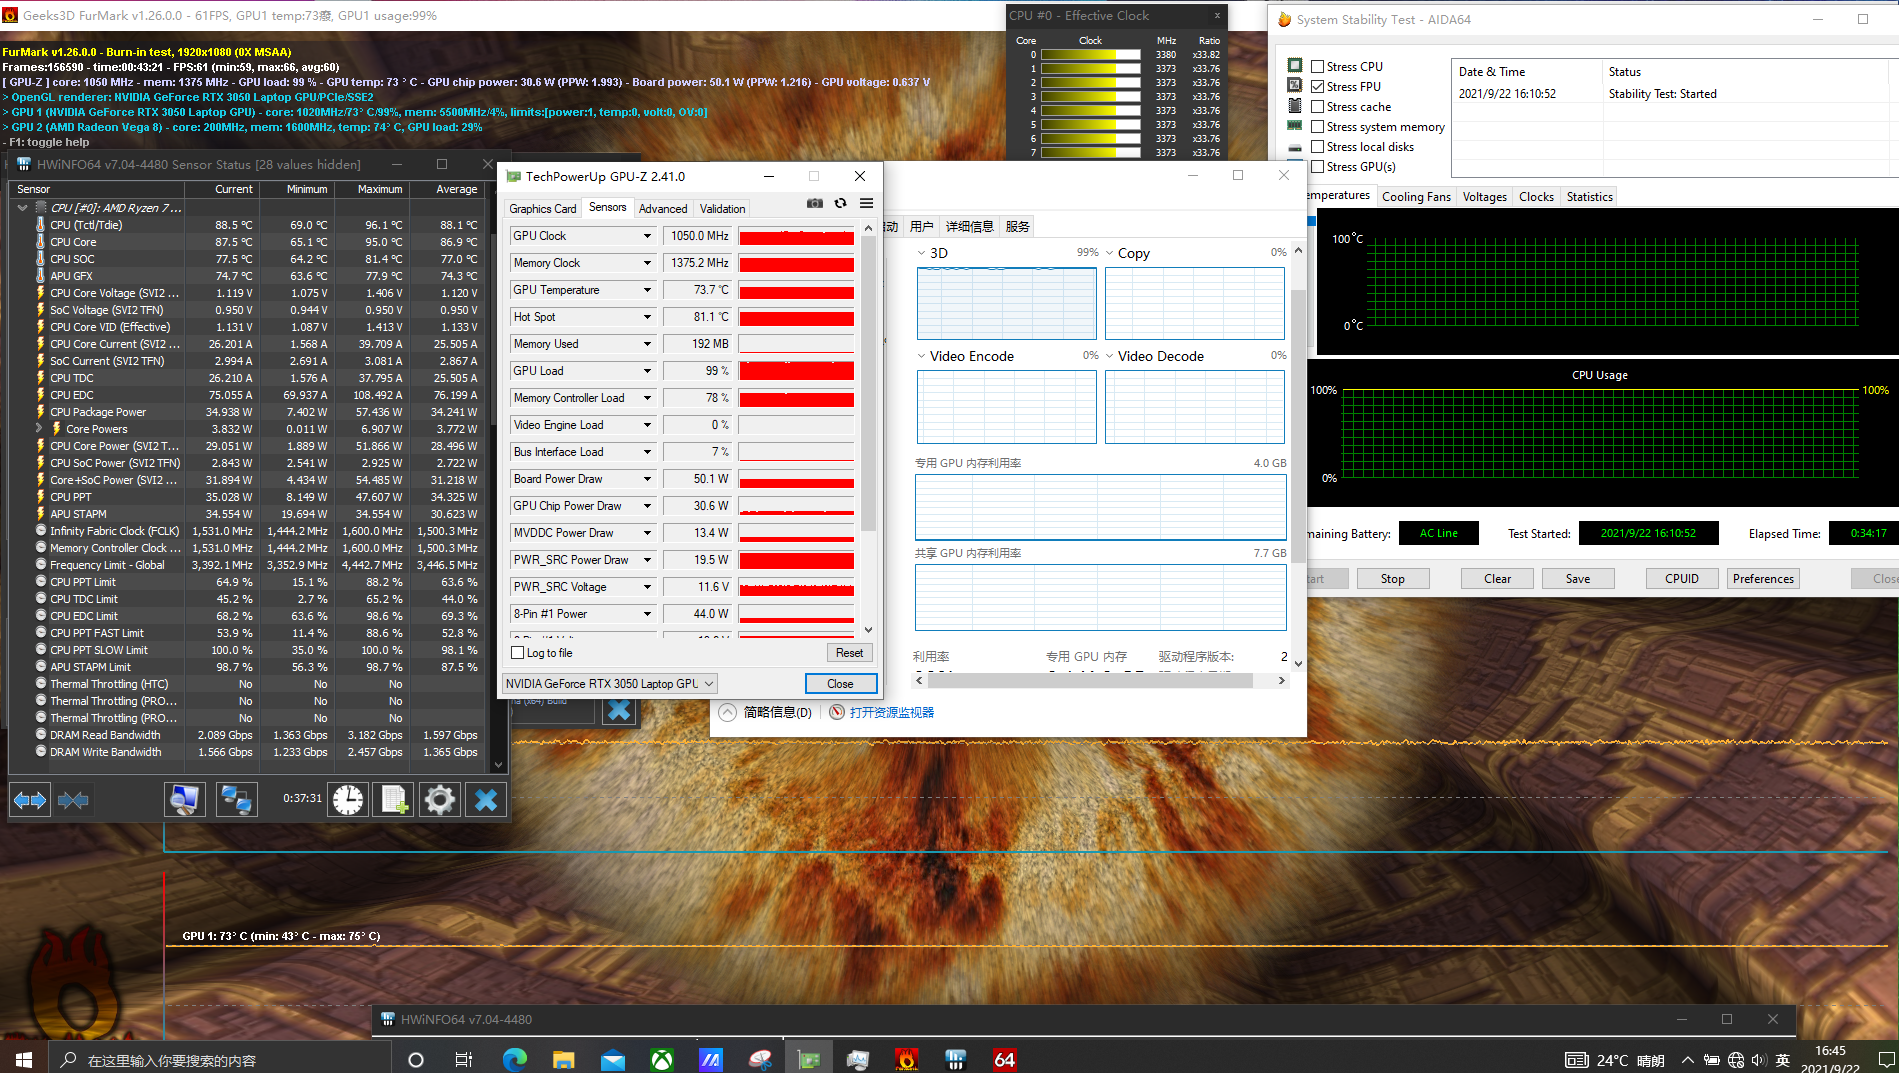The image size is (1899, 1073).
Task: Open Mail app from taskbar
Action: click(x=613, y=1059)
